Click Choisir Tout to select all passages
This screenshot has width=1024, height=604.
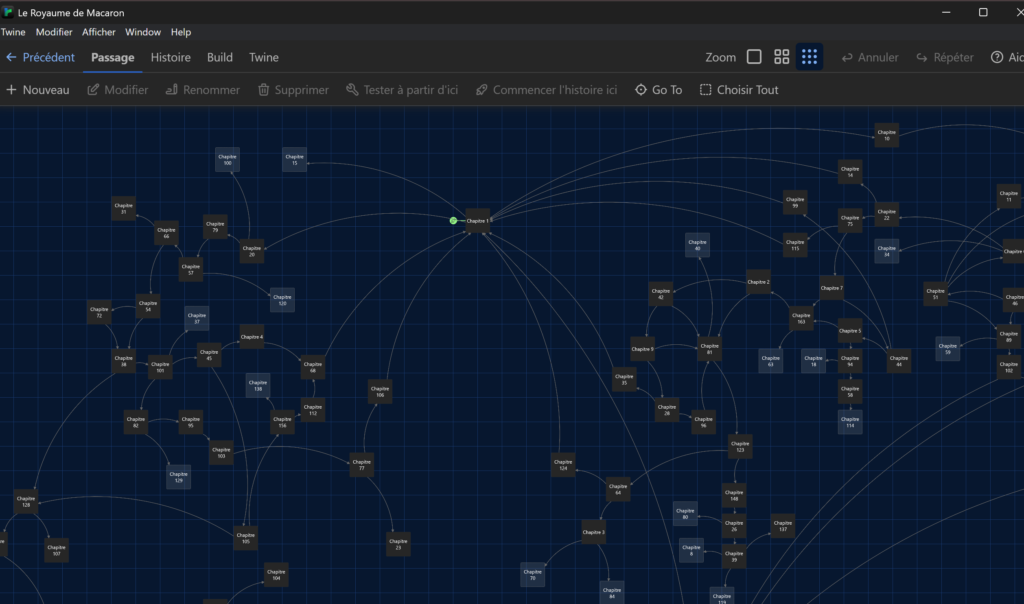(739, 90)
